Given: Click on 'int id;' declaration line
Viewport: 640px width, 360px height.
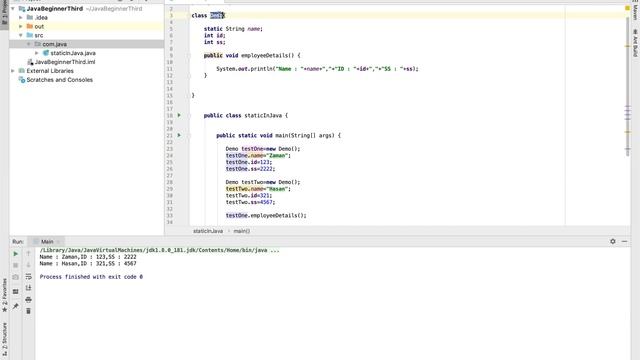Looking at the screenshot, I should [x=214, y=36].
